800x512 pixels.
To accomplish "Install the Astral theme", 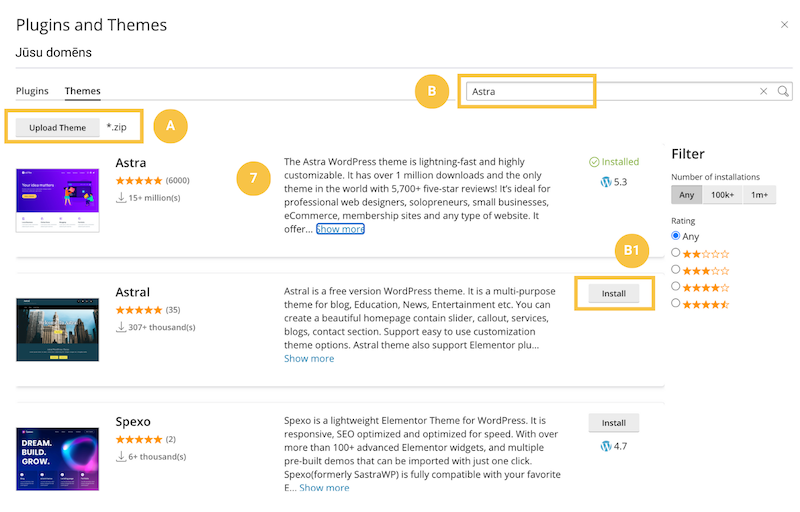I will click(x=613, y=294).
